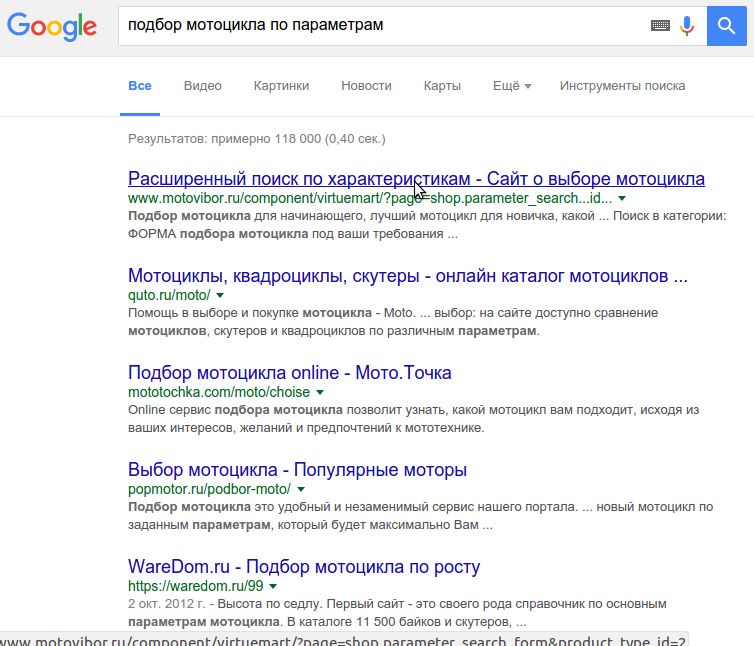Screen dimensions: 754x646
Task: Click the https://waredom.ru/99 URL text
Action: (196, 586)
